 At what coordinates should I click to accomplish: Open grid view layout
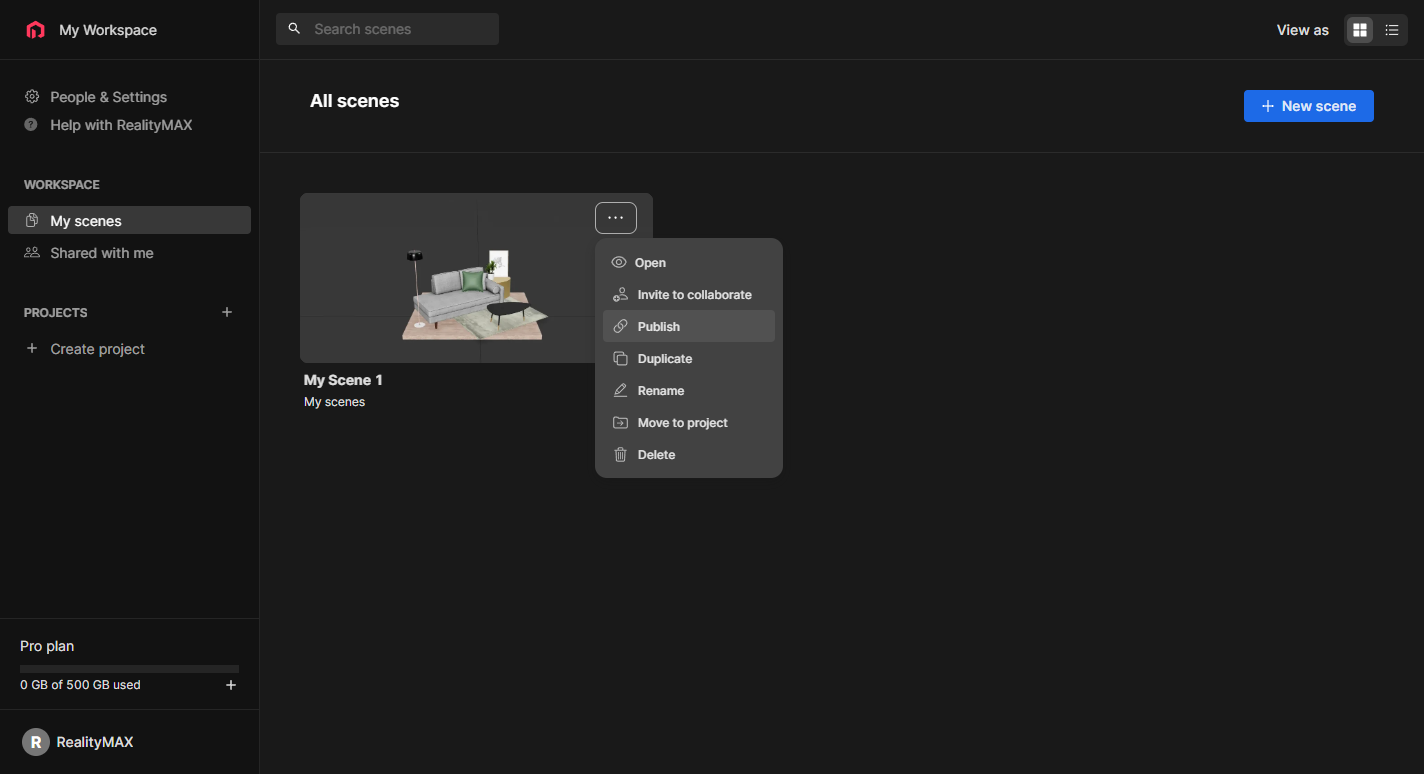point(1359,30)
